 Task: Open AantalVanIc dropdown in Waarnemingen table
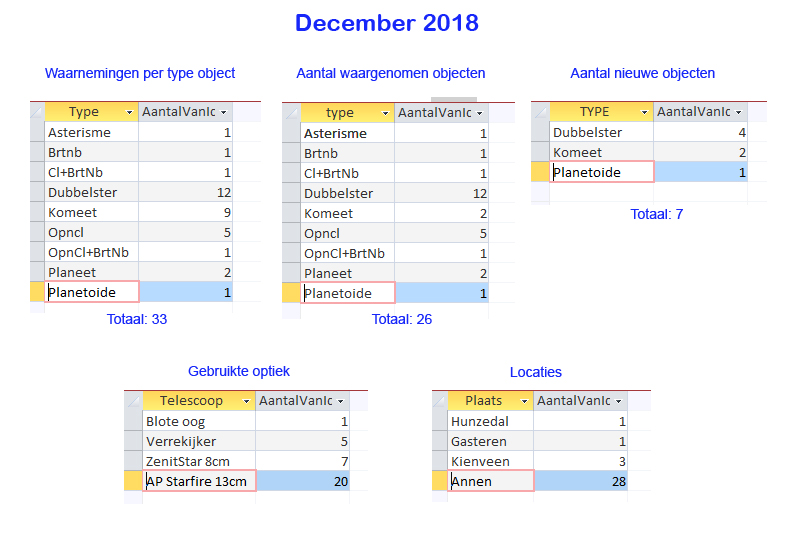click(223, 112)
